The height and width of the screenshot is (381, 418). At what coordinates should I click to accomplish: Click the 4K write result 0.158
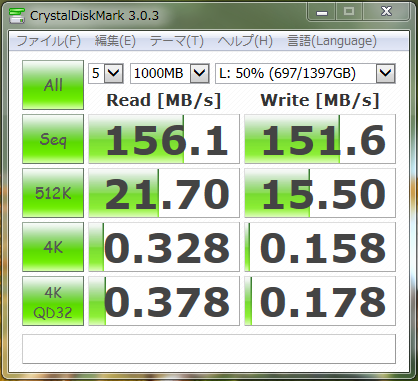coord(320,247)
